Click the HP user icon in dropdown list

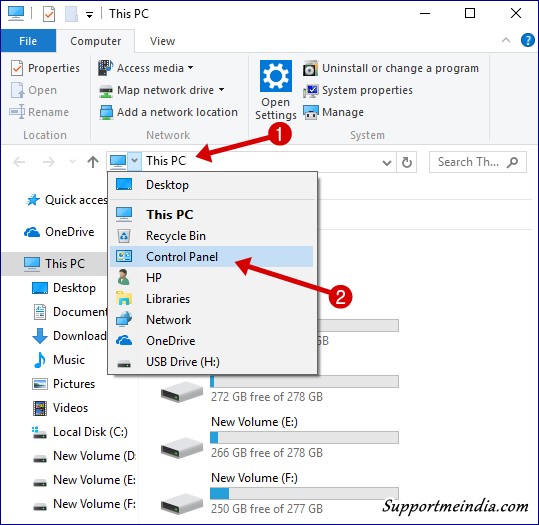[123, 277]
